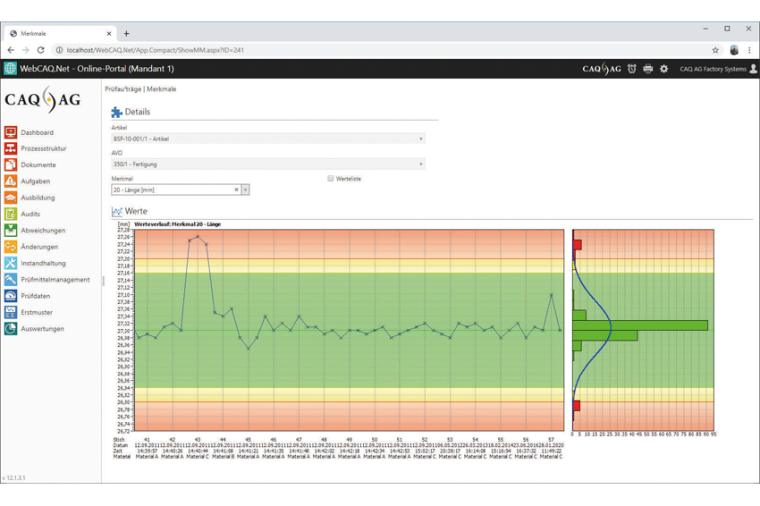Open the AVO dropdown list

(420, 164)
